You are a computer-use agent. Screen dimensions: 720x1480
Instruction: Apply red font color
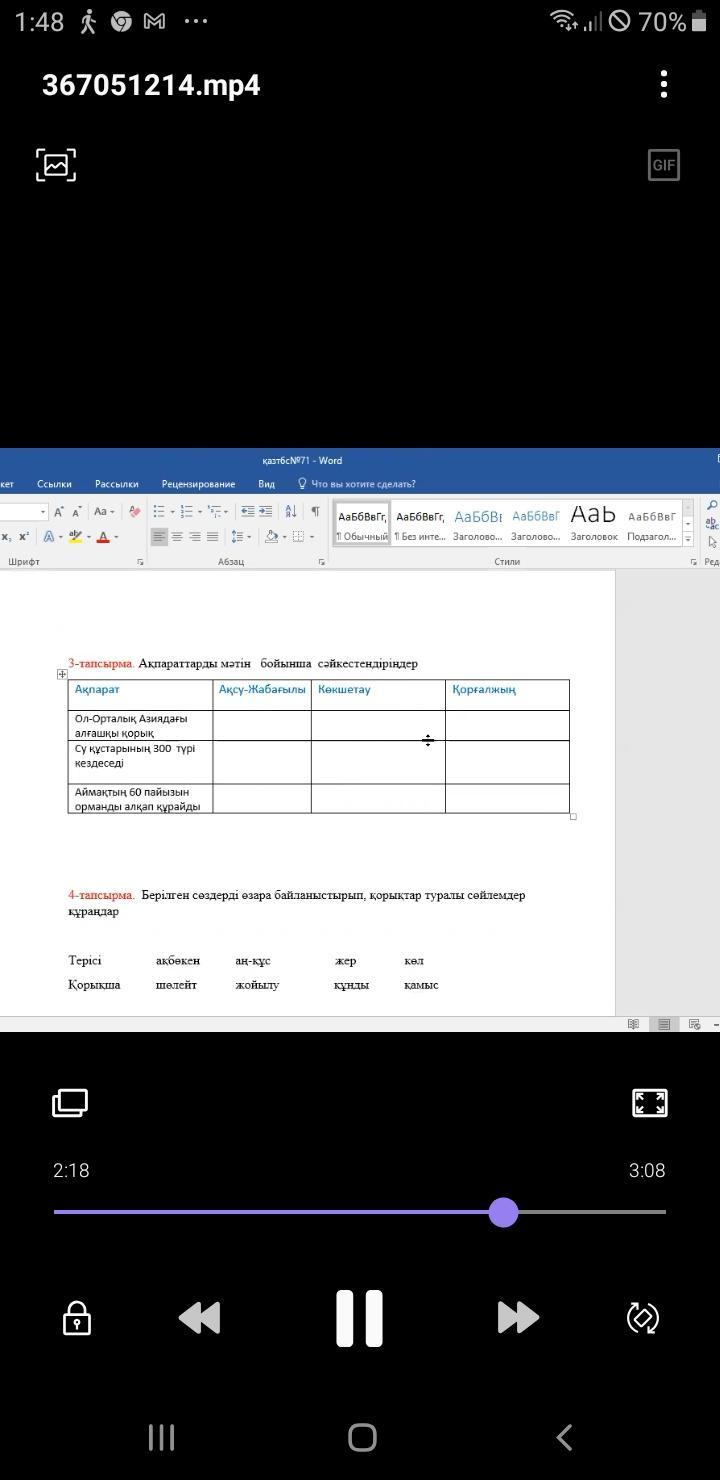point(102,537)
